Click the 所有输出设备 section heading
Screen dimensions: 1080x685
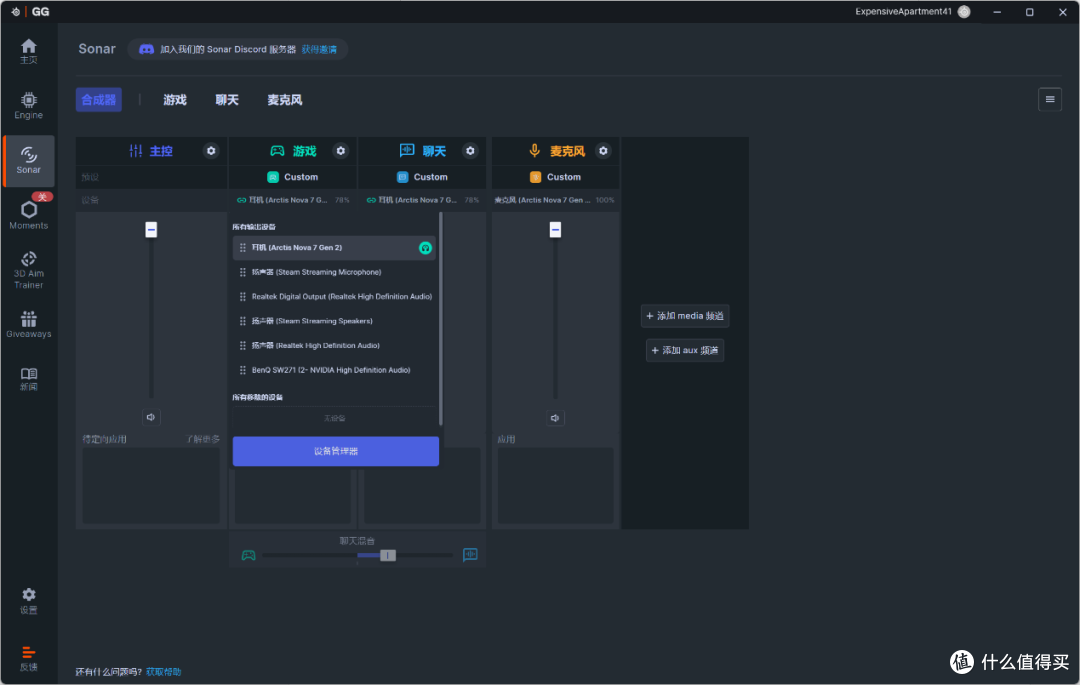coord(253,226)
